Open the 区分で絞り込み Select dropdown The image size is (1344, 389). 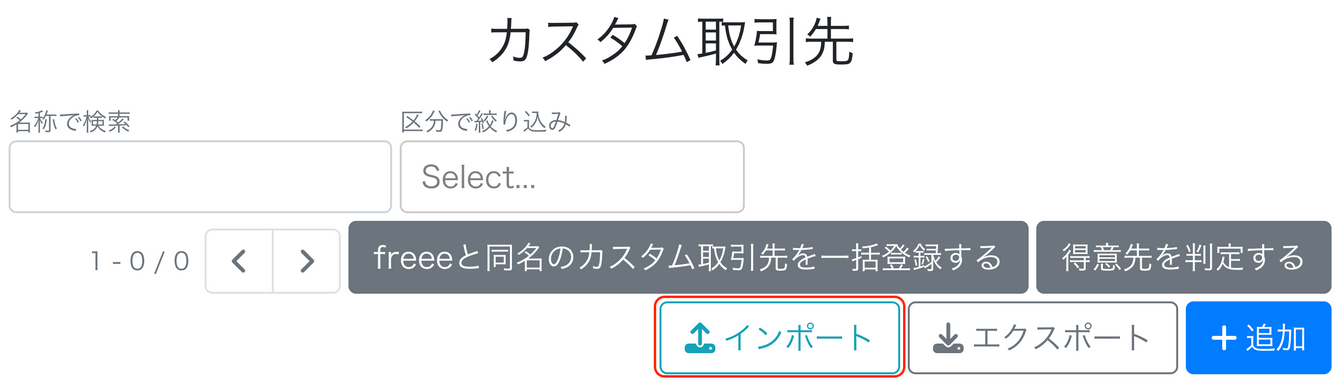click(572, 177)
